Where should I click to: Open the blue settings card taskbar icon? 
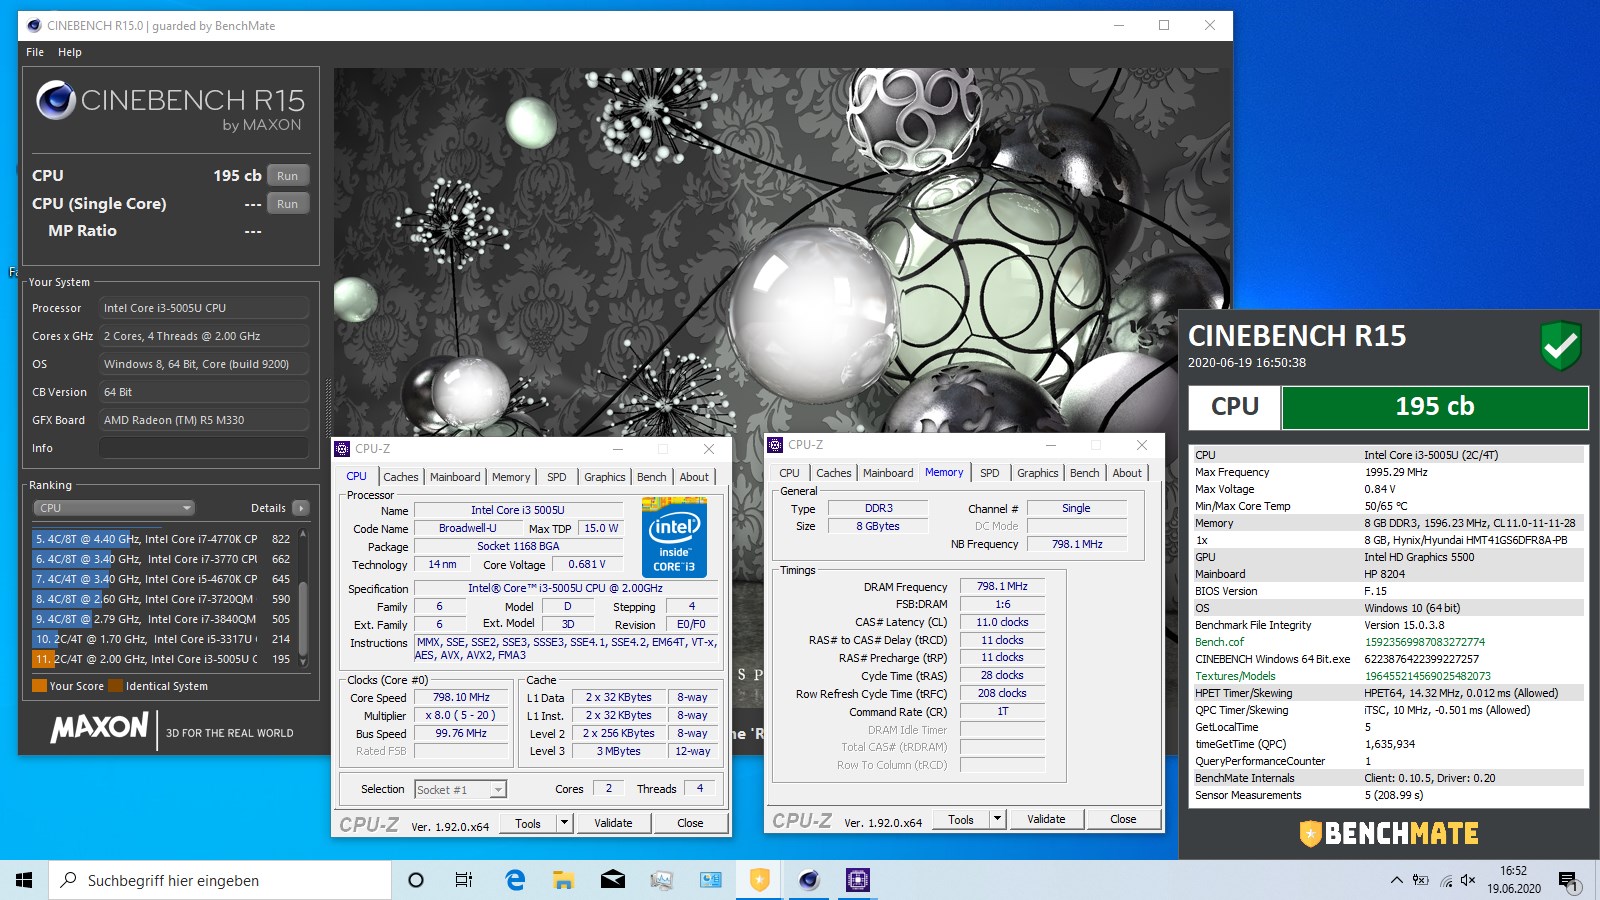pyautogui.click(x=710, y=880)
